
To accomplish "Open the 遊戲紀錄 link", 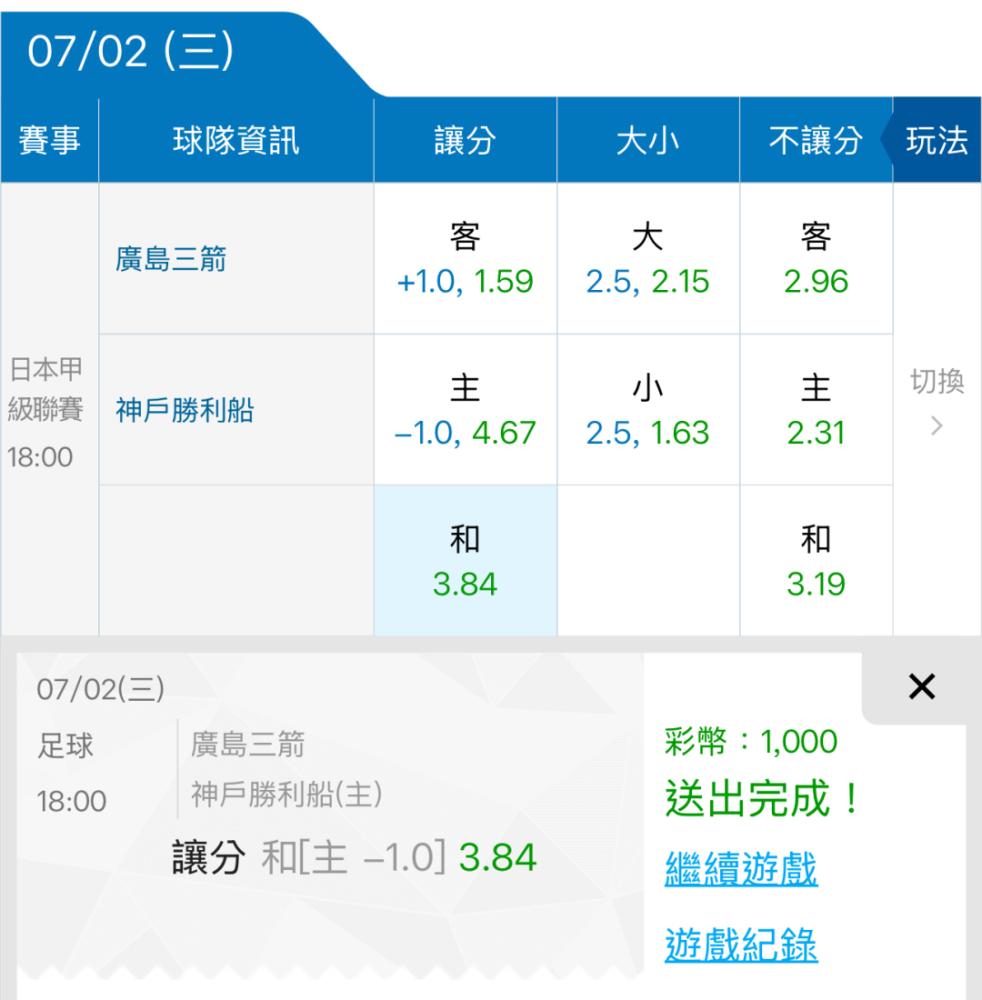I will point(741,944).
